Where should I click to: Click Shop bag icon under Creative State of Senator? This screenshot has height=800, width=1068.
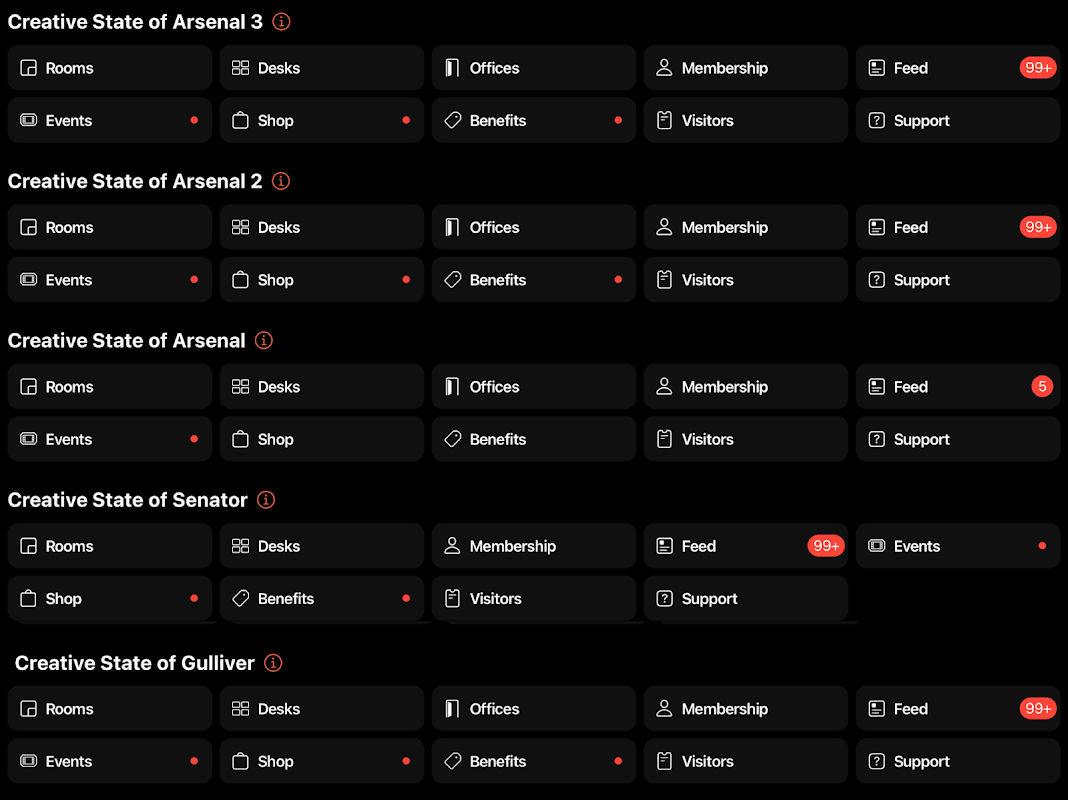(x=29, y=599)
